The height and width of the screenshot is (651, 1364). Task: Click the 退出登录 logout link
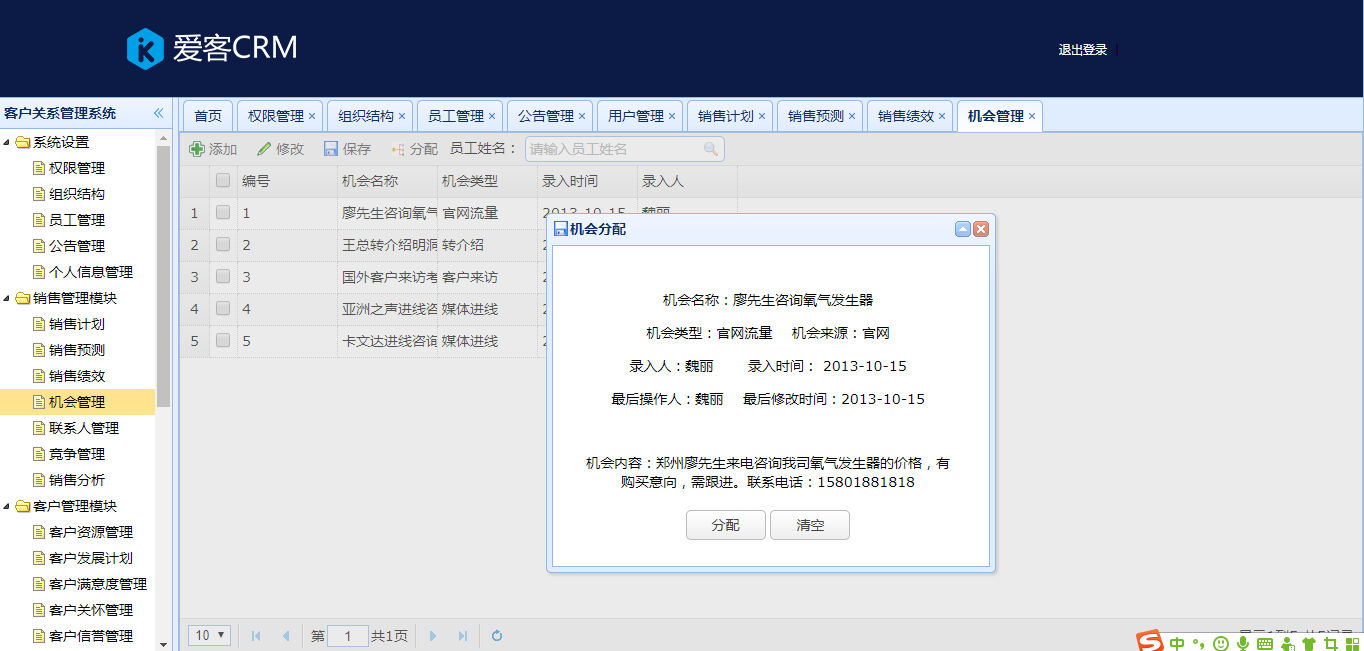click(1083, 50)
